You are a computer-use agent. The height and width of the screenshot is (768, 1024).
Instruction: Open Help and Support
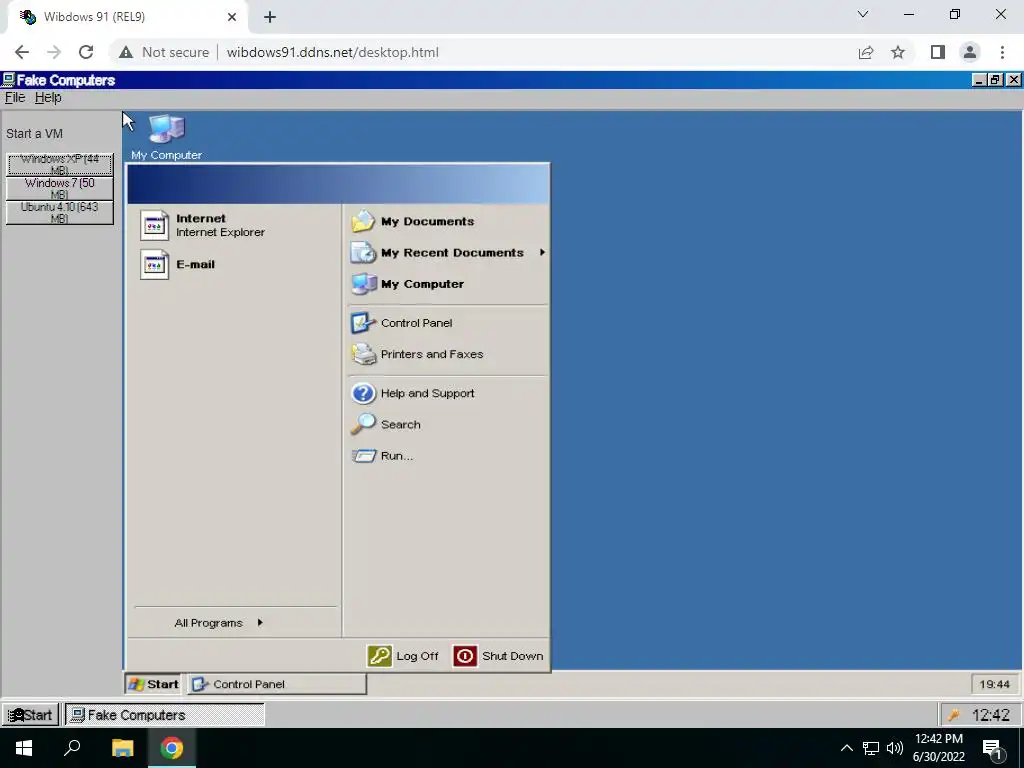point(413,393)
